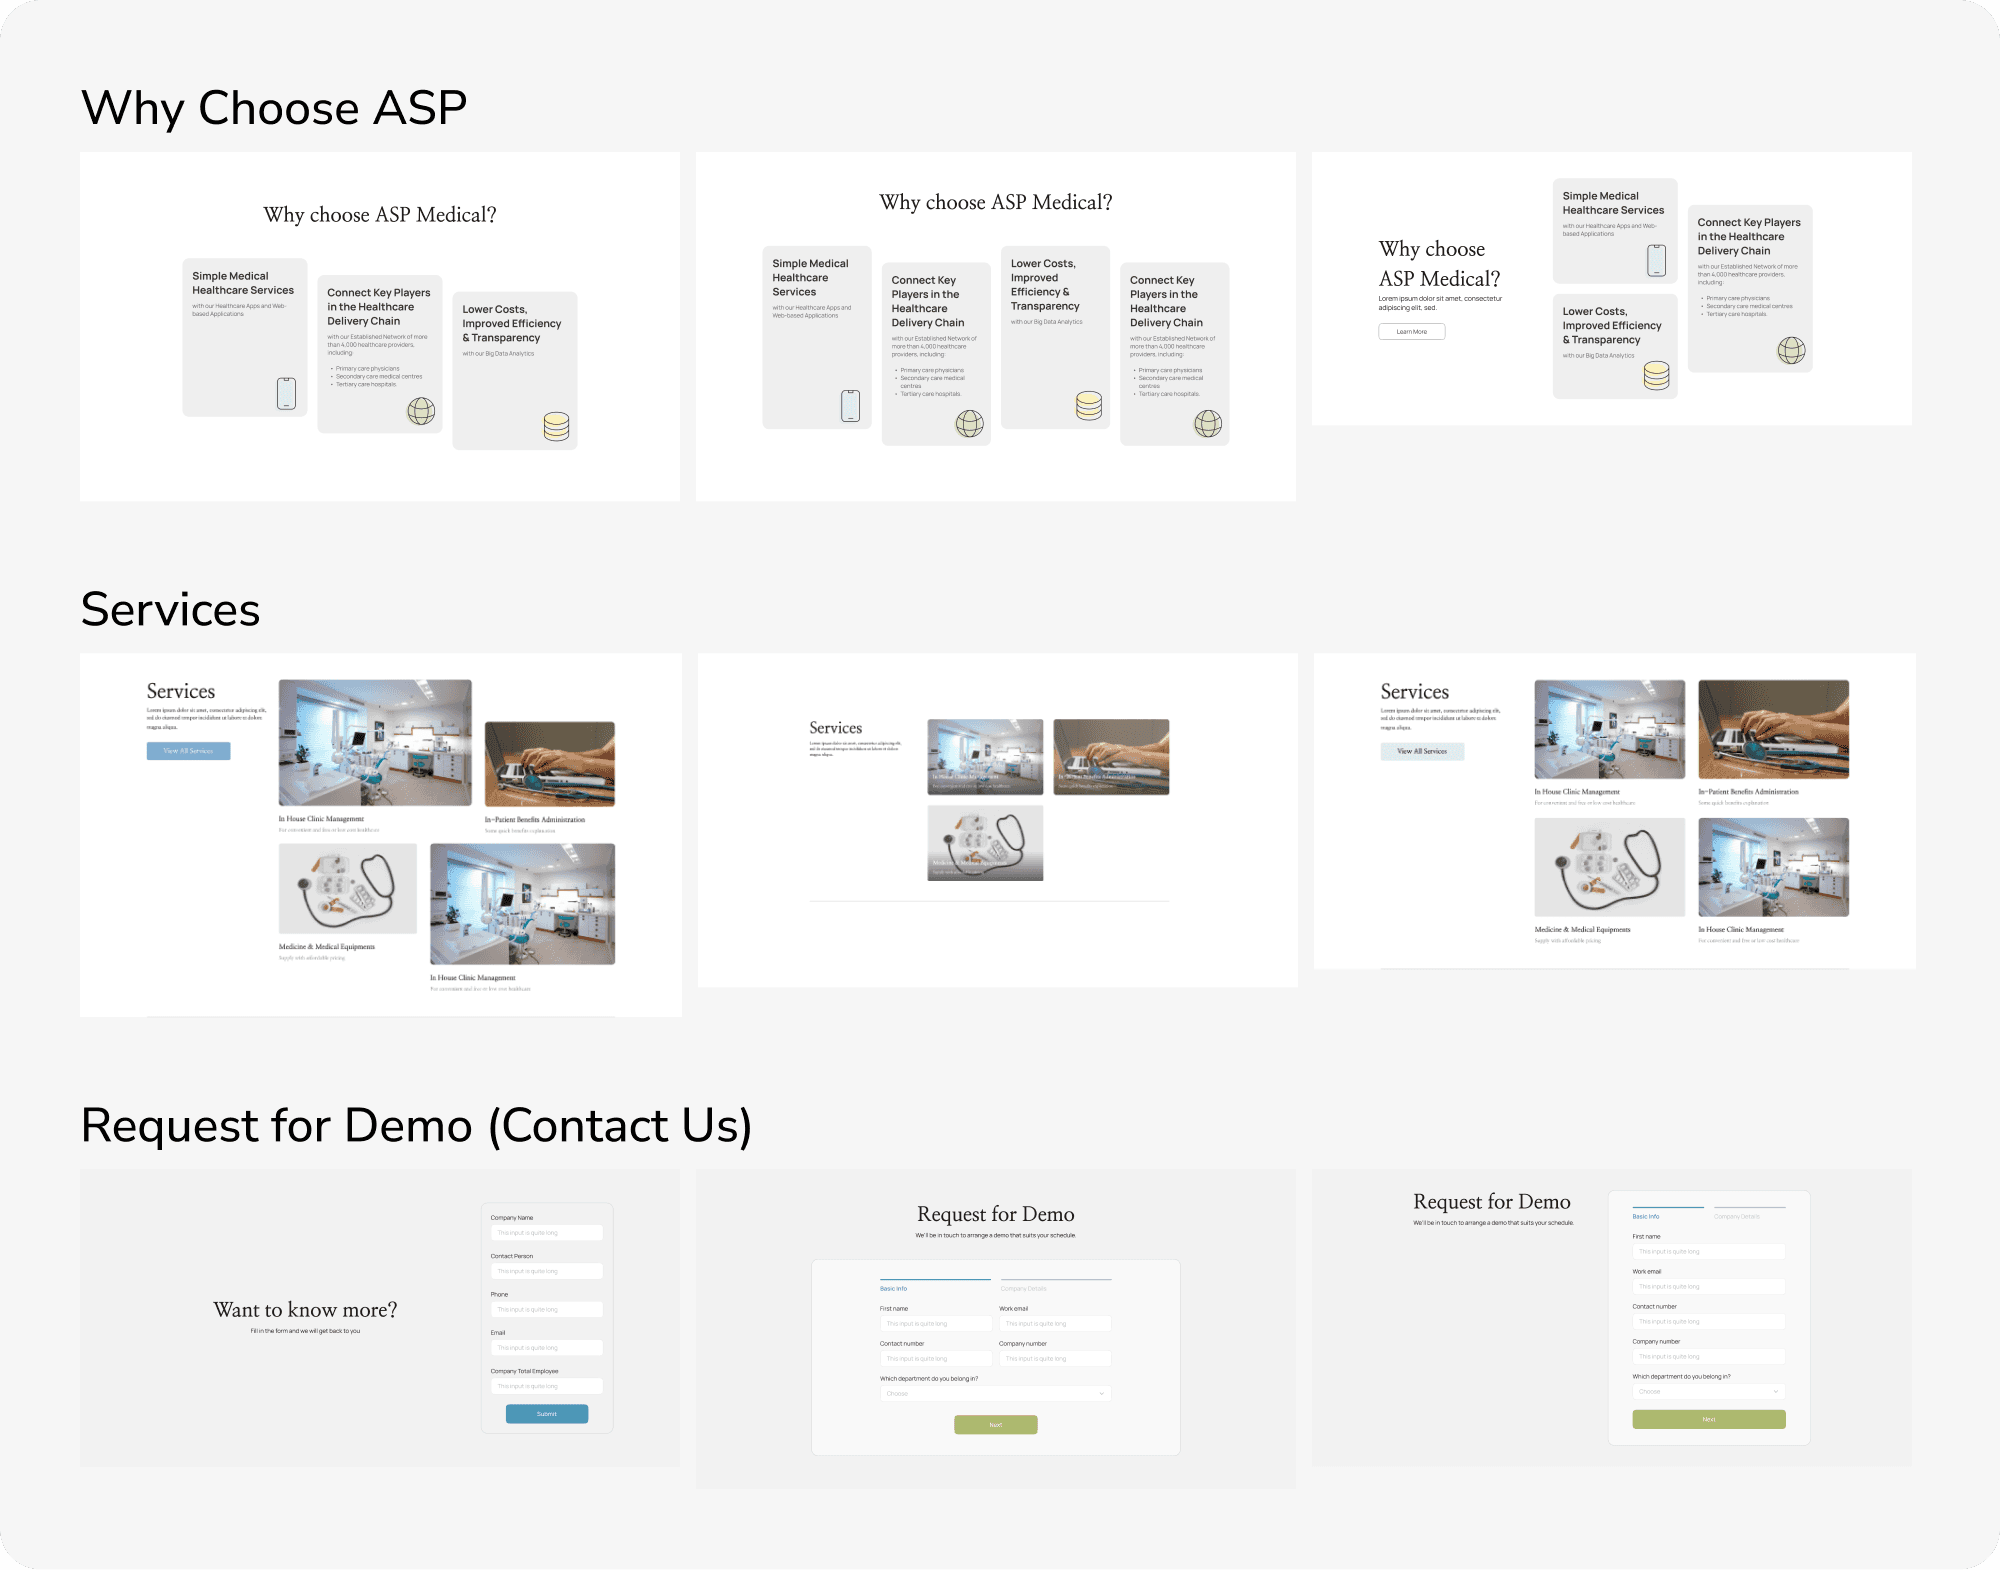
Task: Select the Medicine & Medical Equipments stethoscope image in staggered layout
Action: pos(347,888)
